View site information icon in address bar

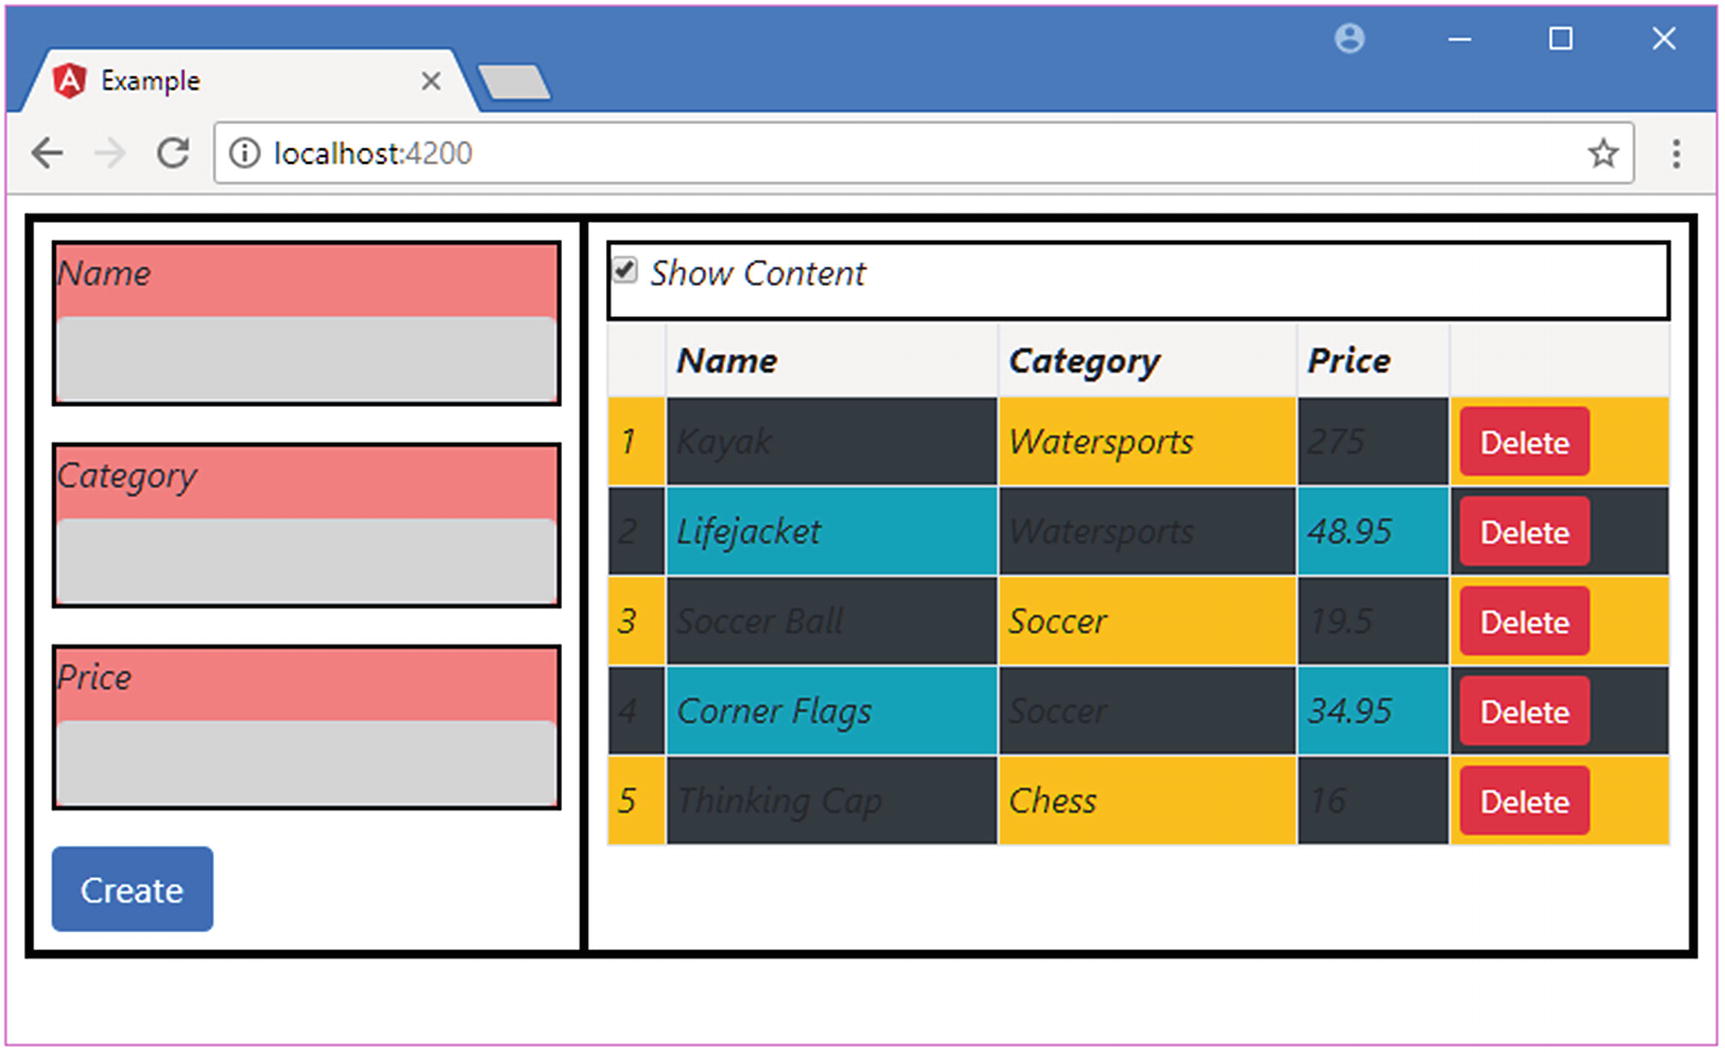(x=244, y=153)
